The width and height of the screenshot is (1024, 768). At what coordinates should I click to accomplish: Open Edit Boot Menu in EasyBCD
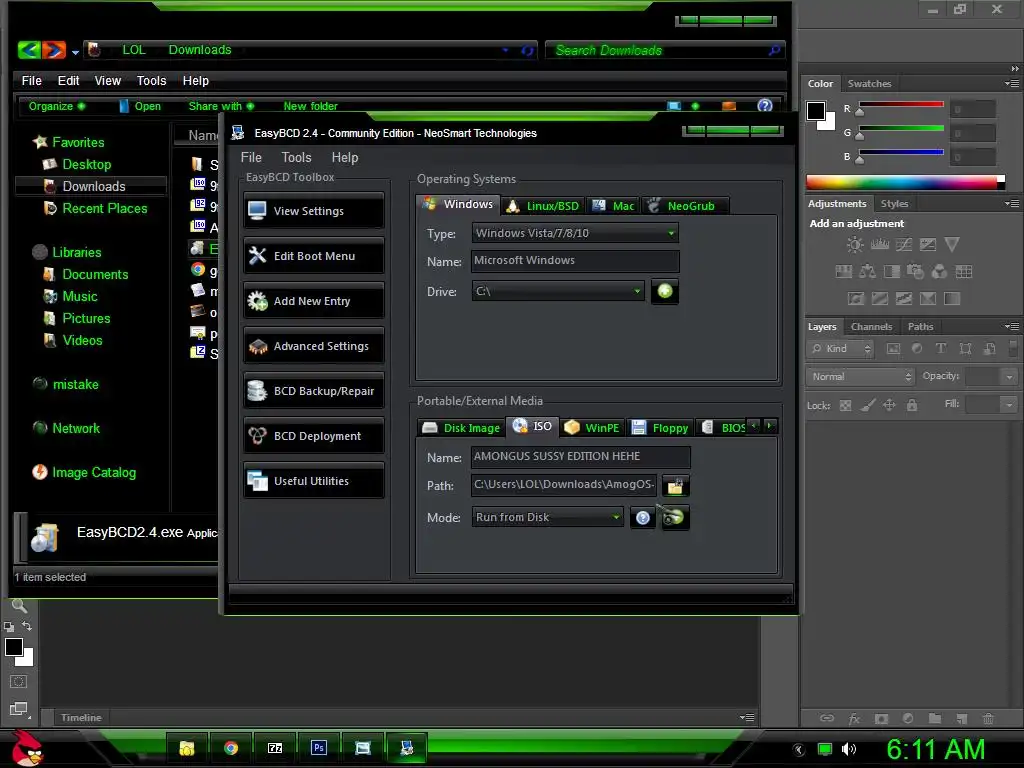click(313, 256)
